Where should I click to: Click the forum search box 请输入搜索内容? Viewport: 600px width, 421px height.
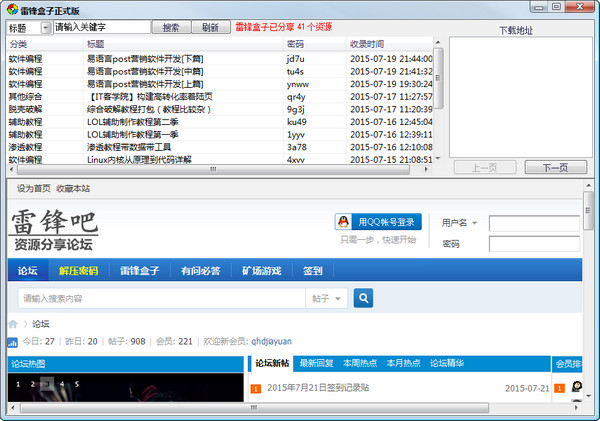click(162, 298)
